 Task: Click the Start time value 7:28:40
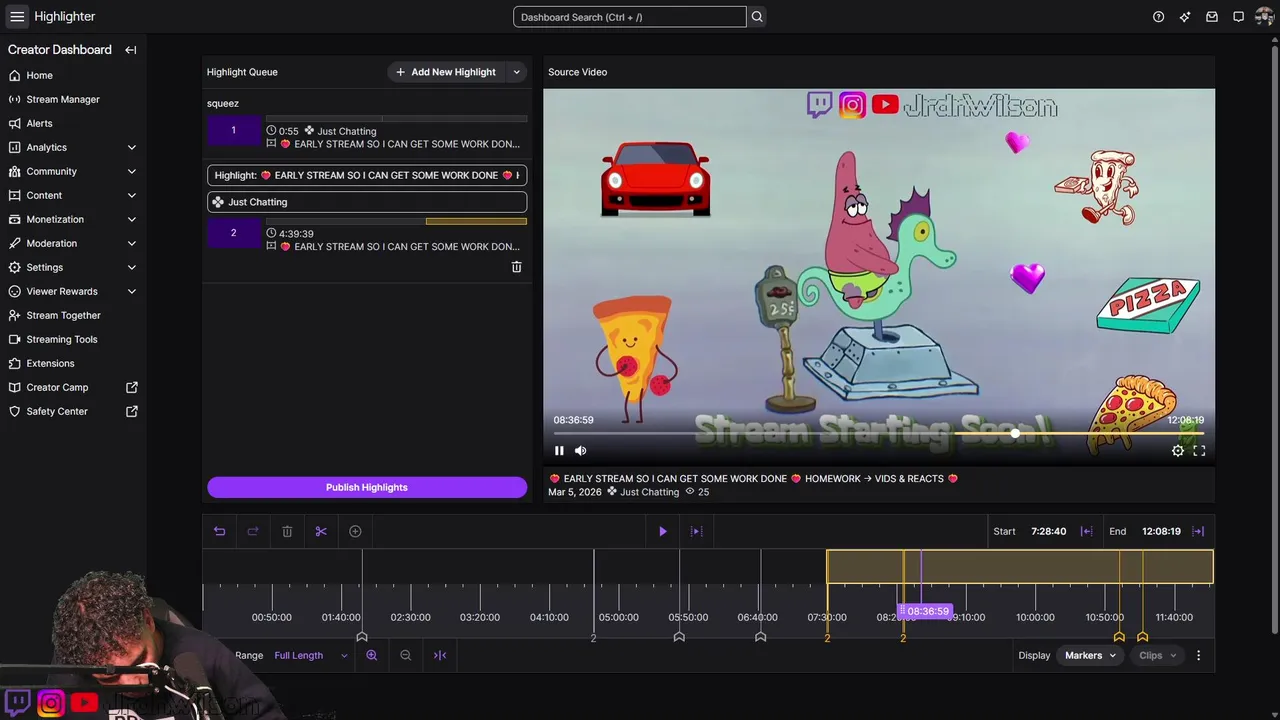[1048, 532]
